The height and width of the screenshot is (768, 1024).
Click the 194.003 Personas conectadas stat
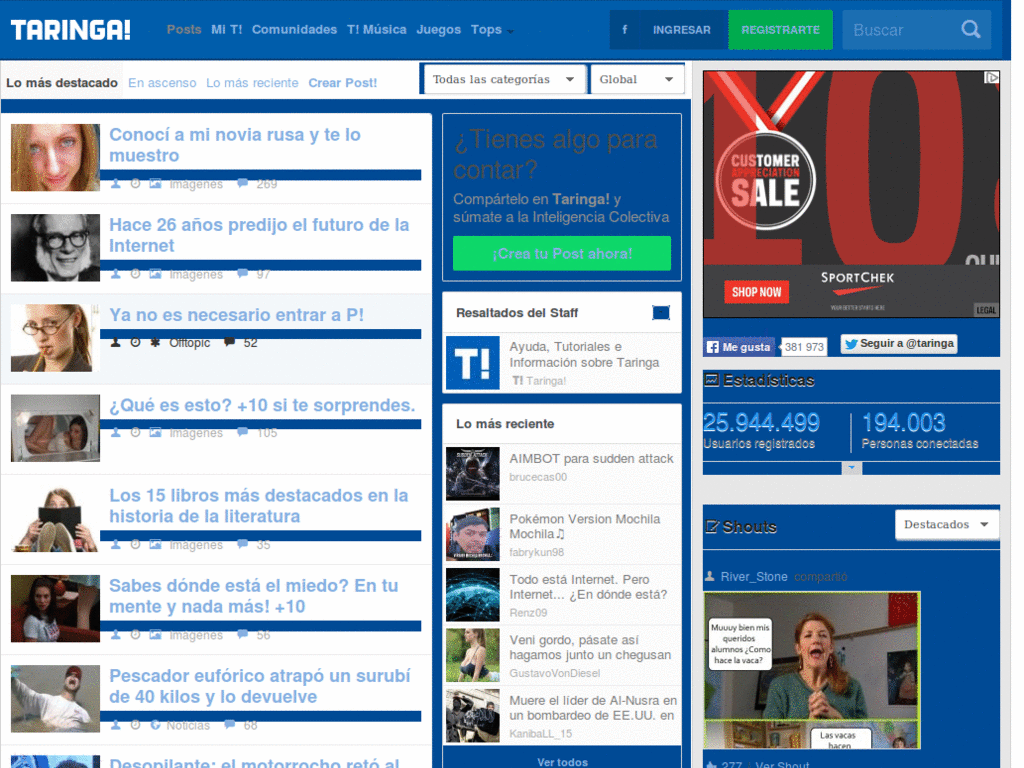click(920, 430)
